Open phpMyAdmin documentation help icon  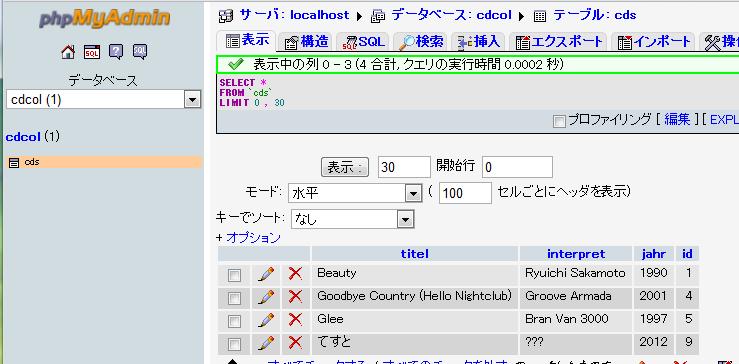coord(116,52)
